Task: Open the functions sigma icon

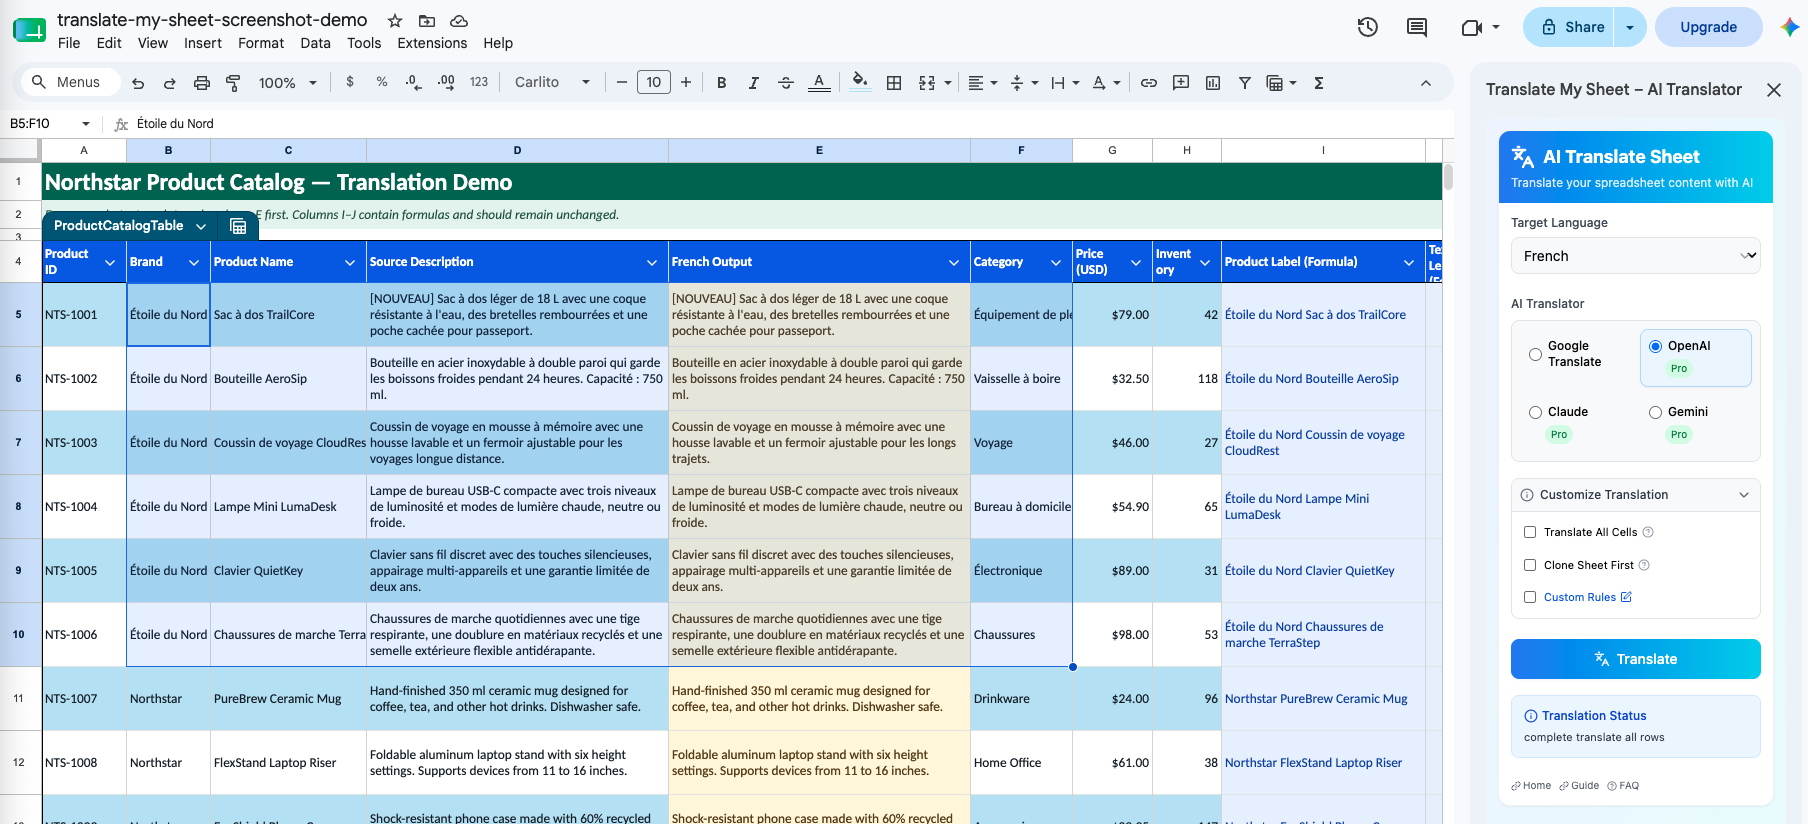Action: 1319,83
